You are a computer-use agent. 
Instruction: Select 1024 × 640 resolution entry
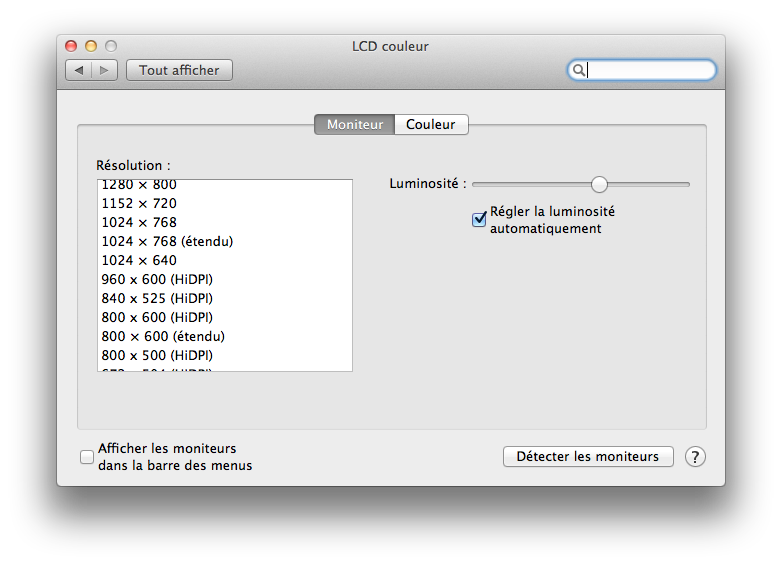click(x=224, y=260)
